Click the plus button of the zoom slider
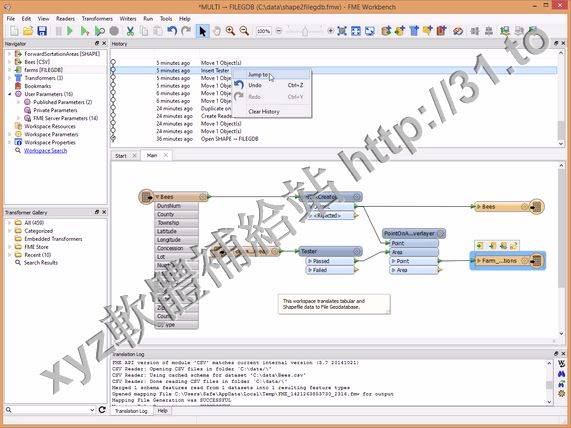Screen dimensions: 571x428 coord(331,31)
